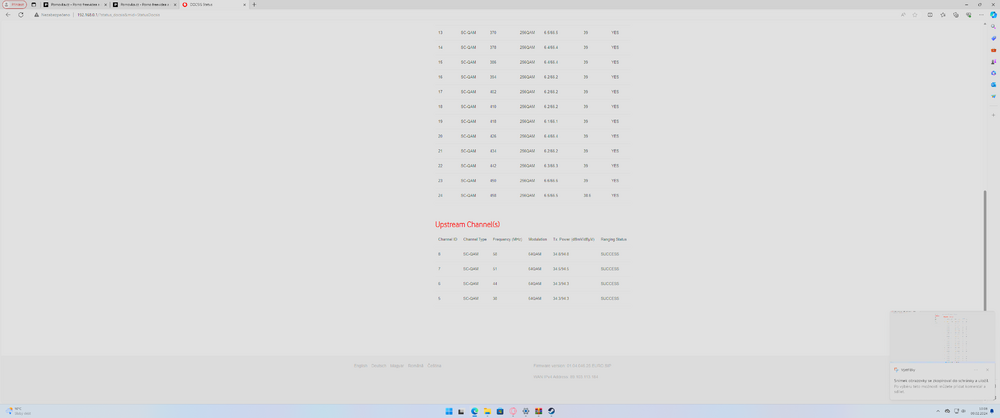1000x418 pixels.
Task: Select the Deutsch language link
Action: point(378,365)
